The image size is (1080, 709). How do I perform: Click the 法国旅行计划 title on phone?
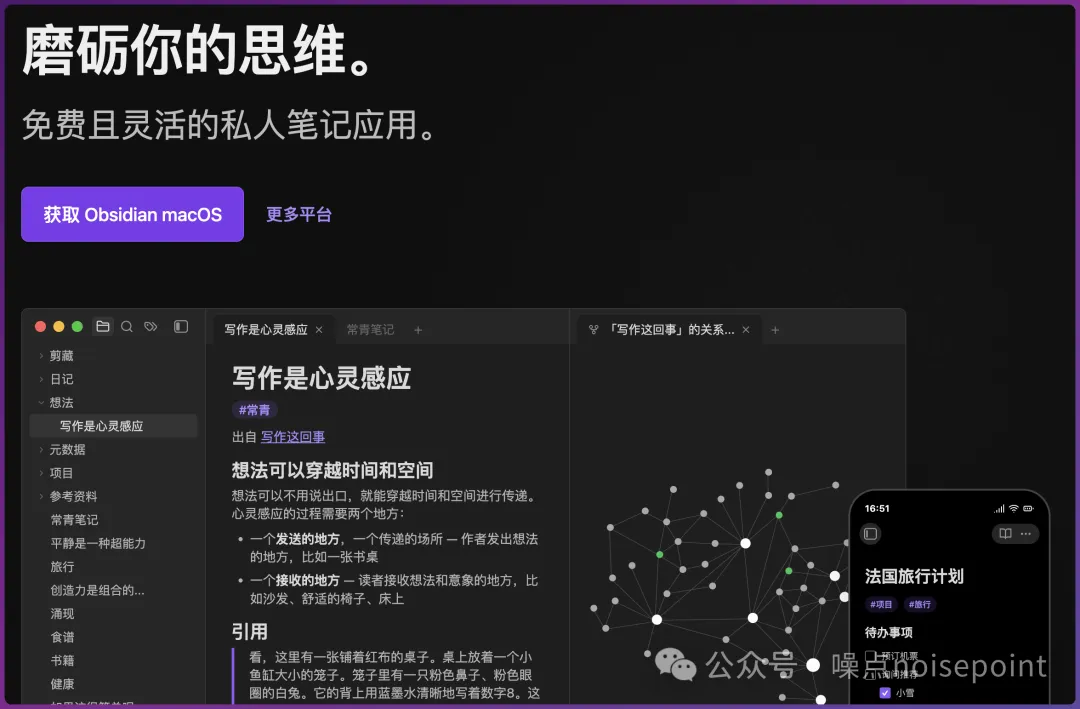(x=914, y=576)
